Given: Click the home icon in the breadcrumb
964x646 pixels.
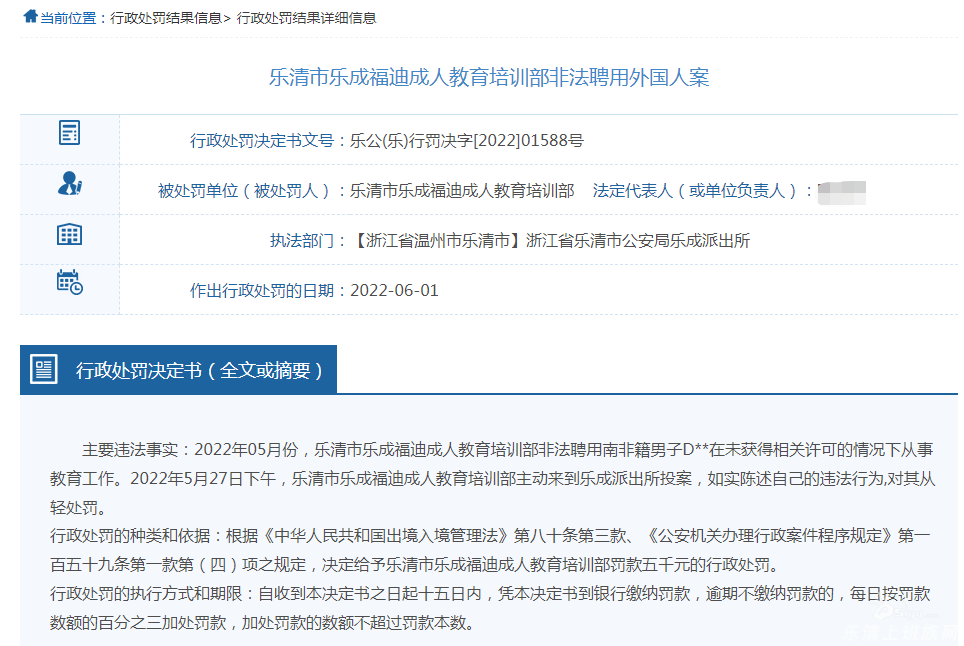Looking at the screenshot, I should (30, 17).
